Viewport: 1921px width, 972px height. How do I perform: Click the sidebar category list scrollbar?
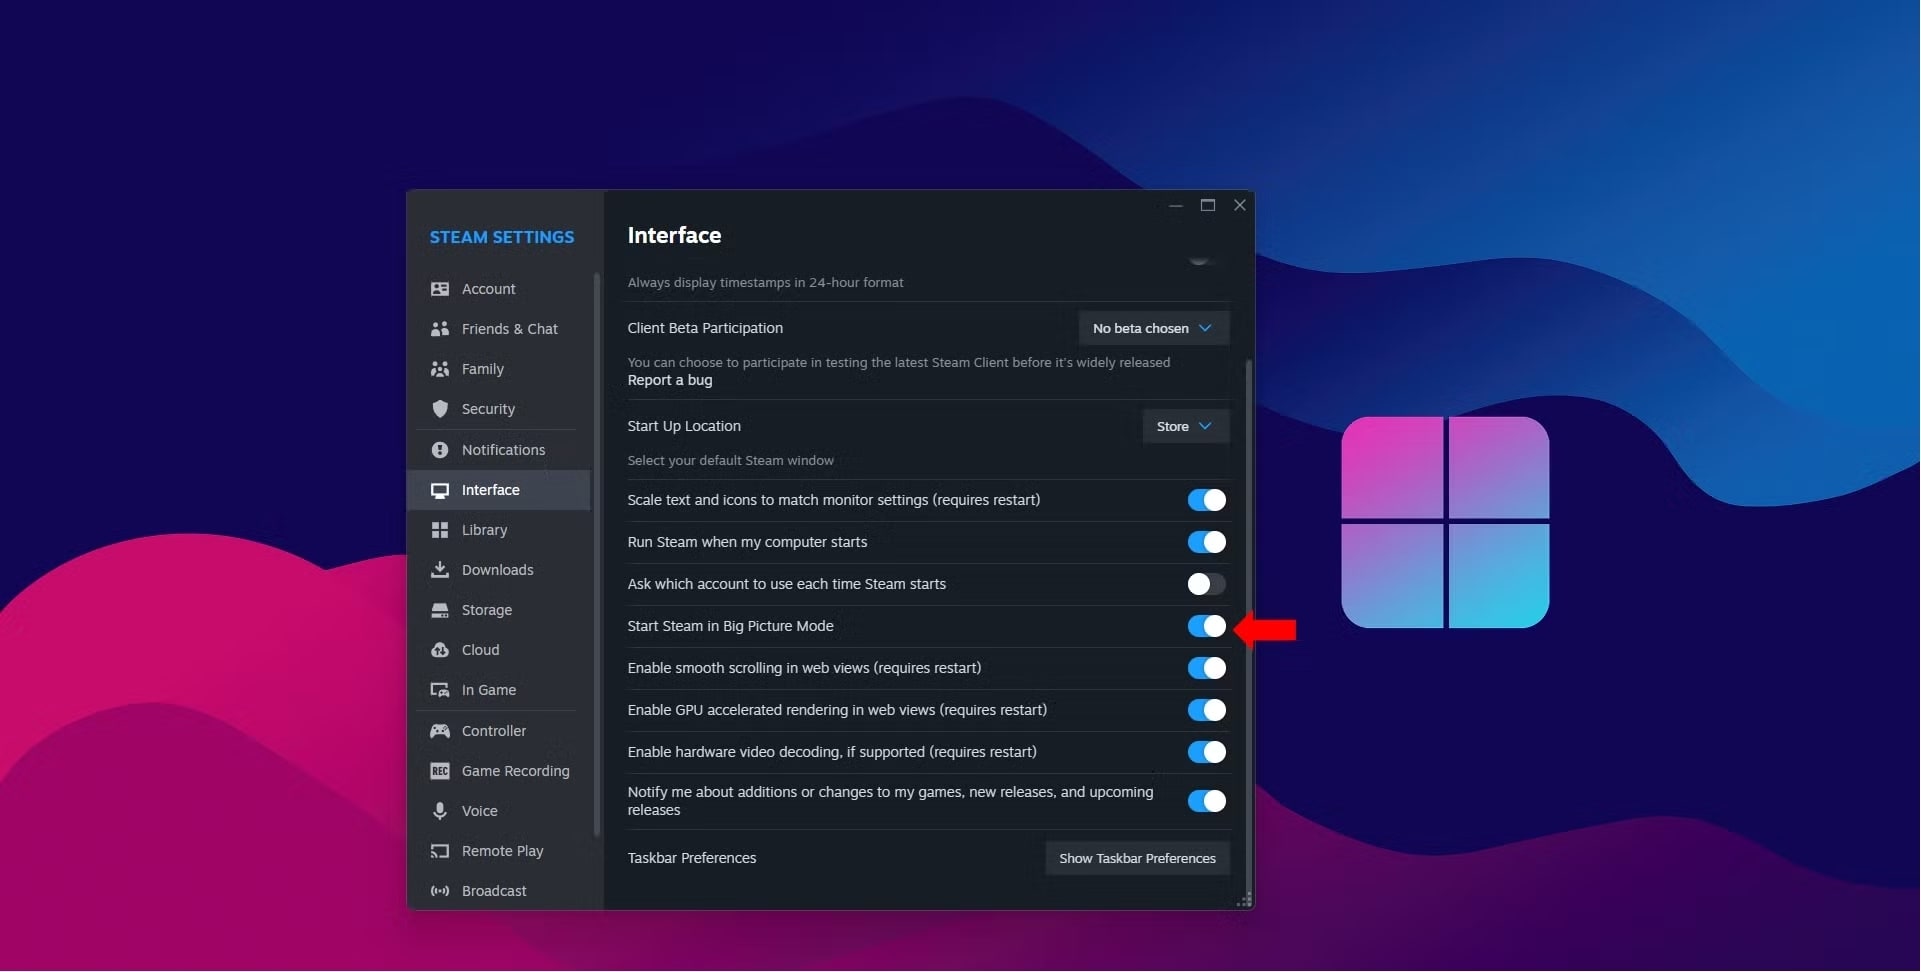(x=597, y=555)
